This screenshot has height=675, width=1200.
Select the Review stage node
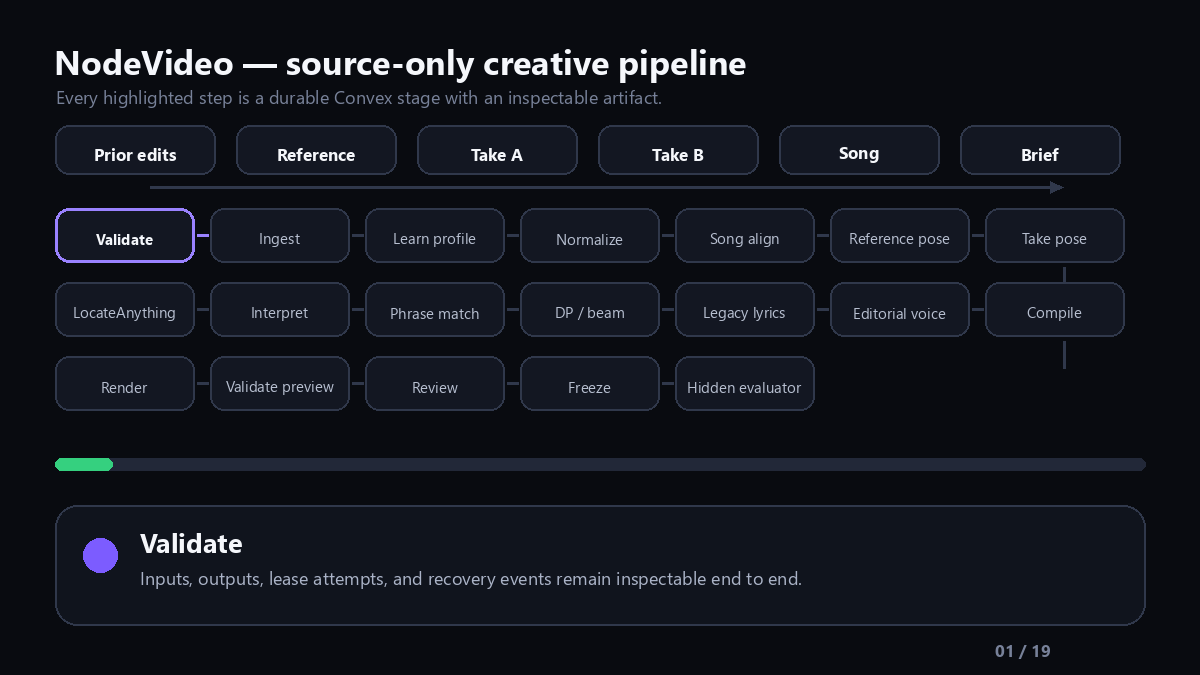point(435,384)
